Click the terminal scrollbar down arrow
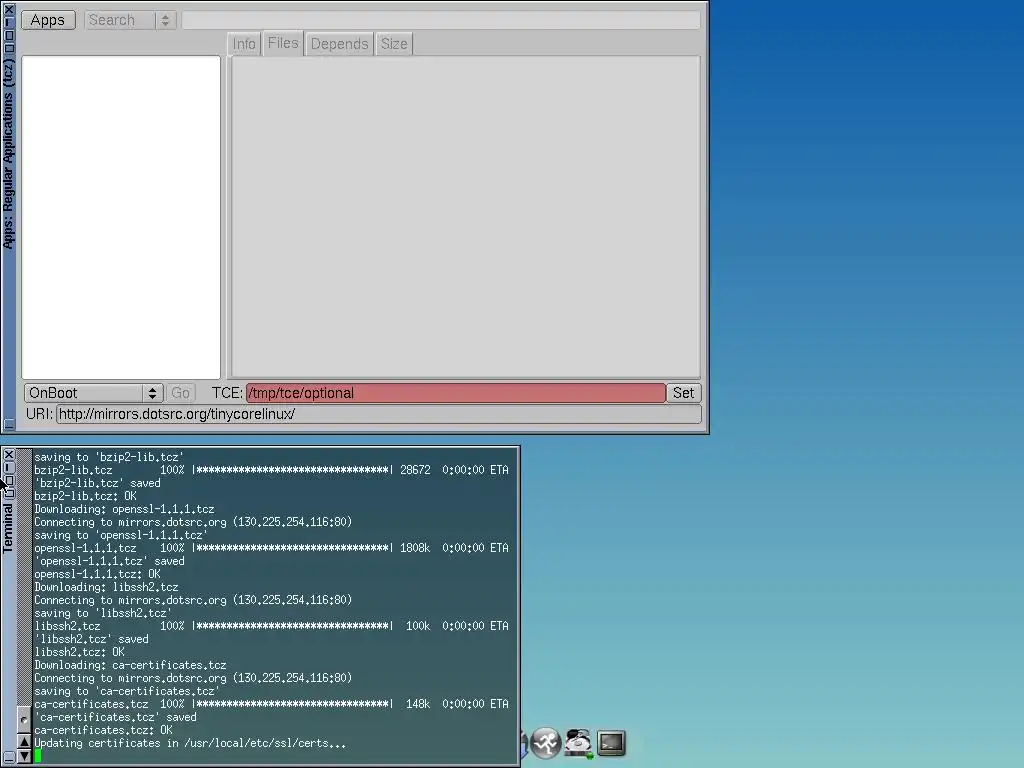This screenshot has height=768, width=1024. click(24, 756)
